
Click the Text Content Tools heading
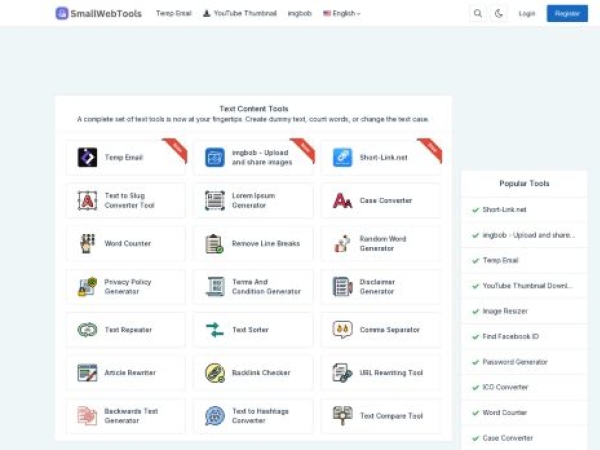coord(254,109)
